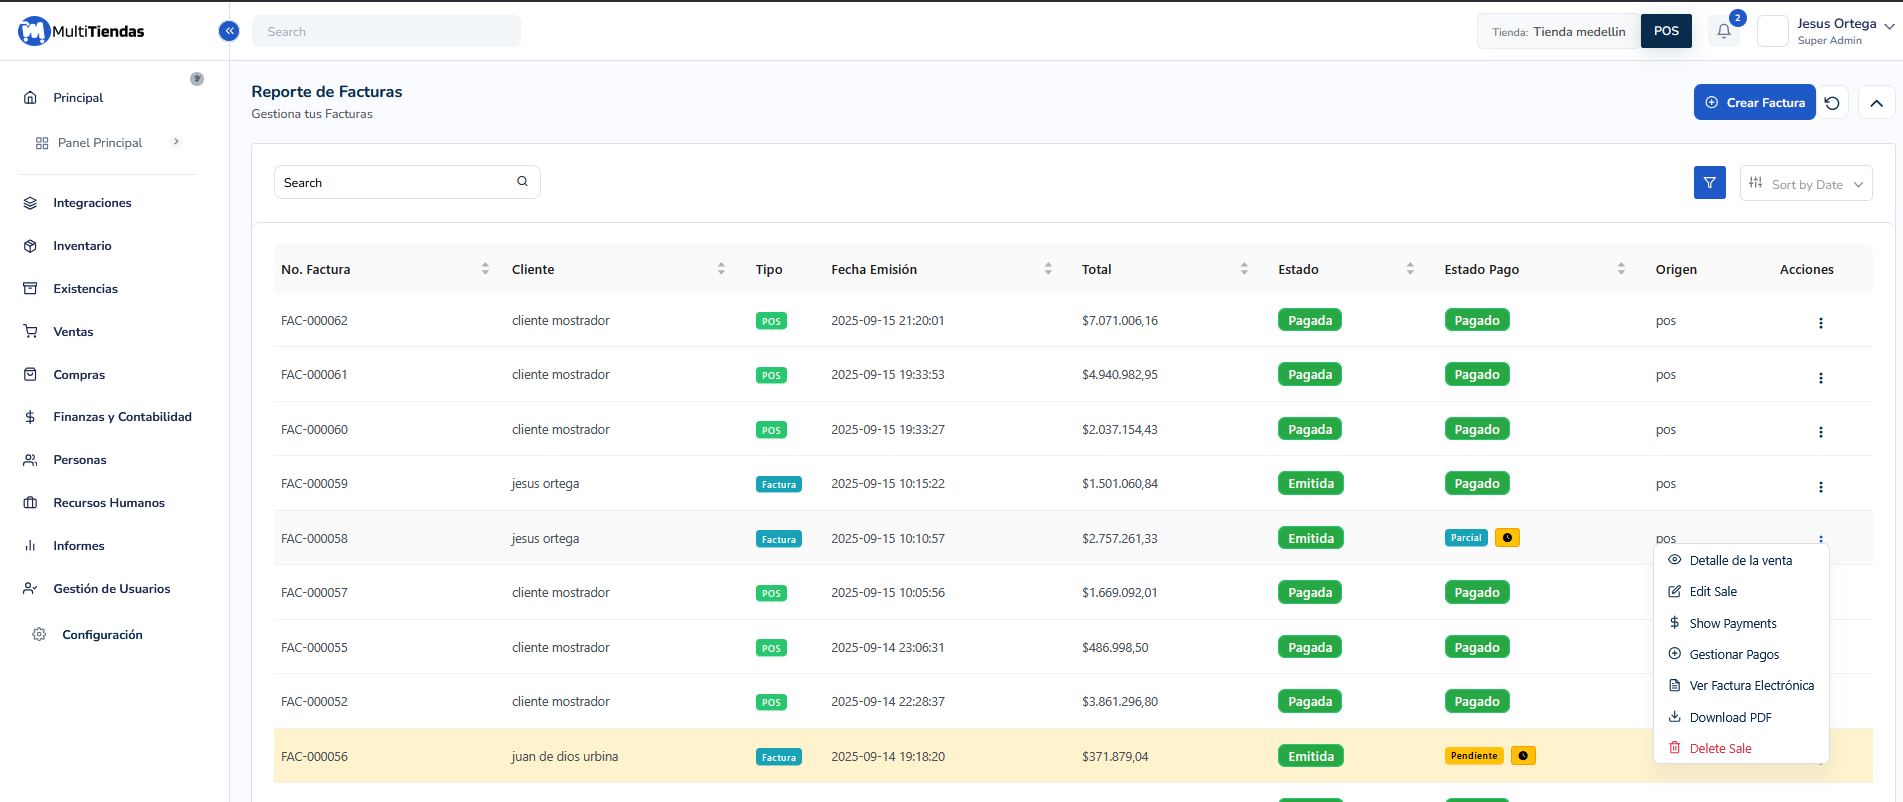Collapse header with the up-chevron button
This screenshot has width=1903, height=802.
click(x=1877, y=103)
